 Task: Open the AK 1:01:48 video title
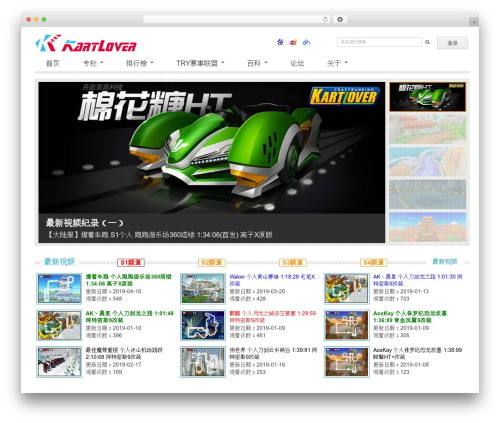(130, 317)
